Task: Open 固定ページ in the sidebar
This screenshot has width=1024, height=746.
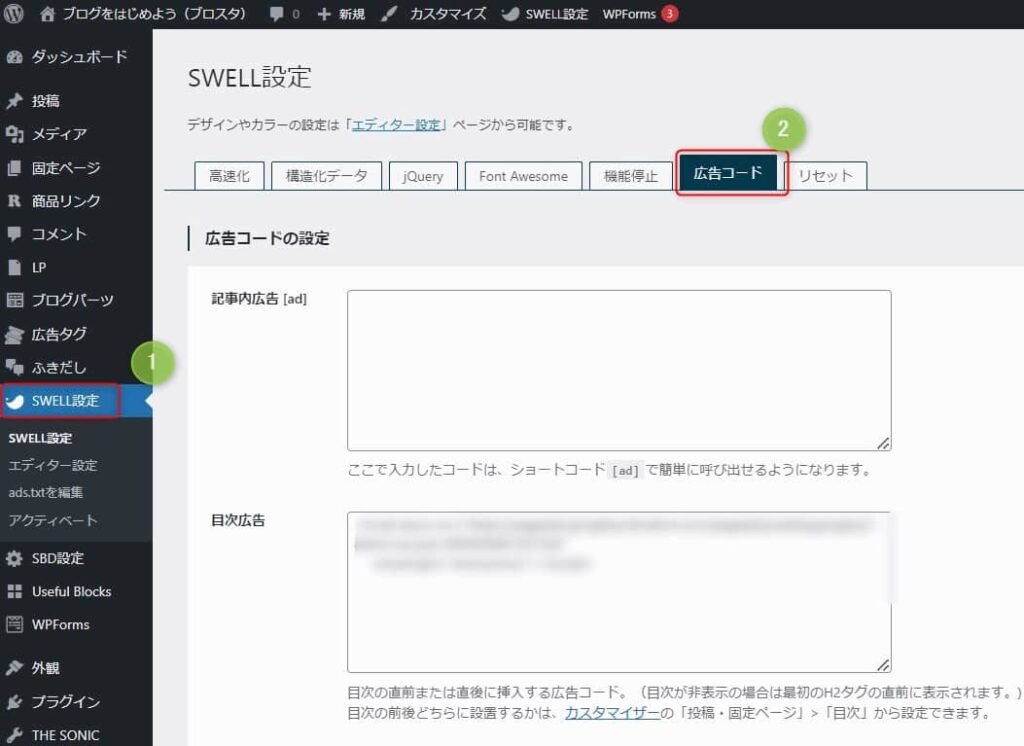Action: (66, 168)
